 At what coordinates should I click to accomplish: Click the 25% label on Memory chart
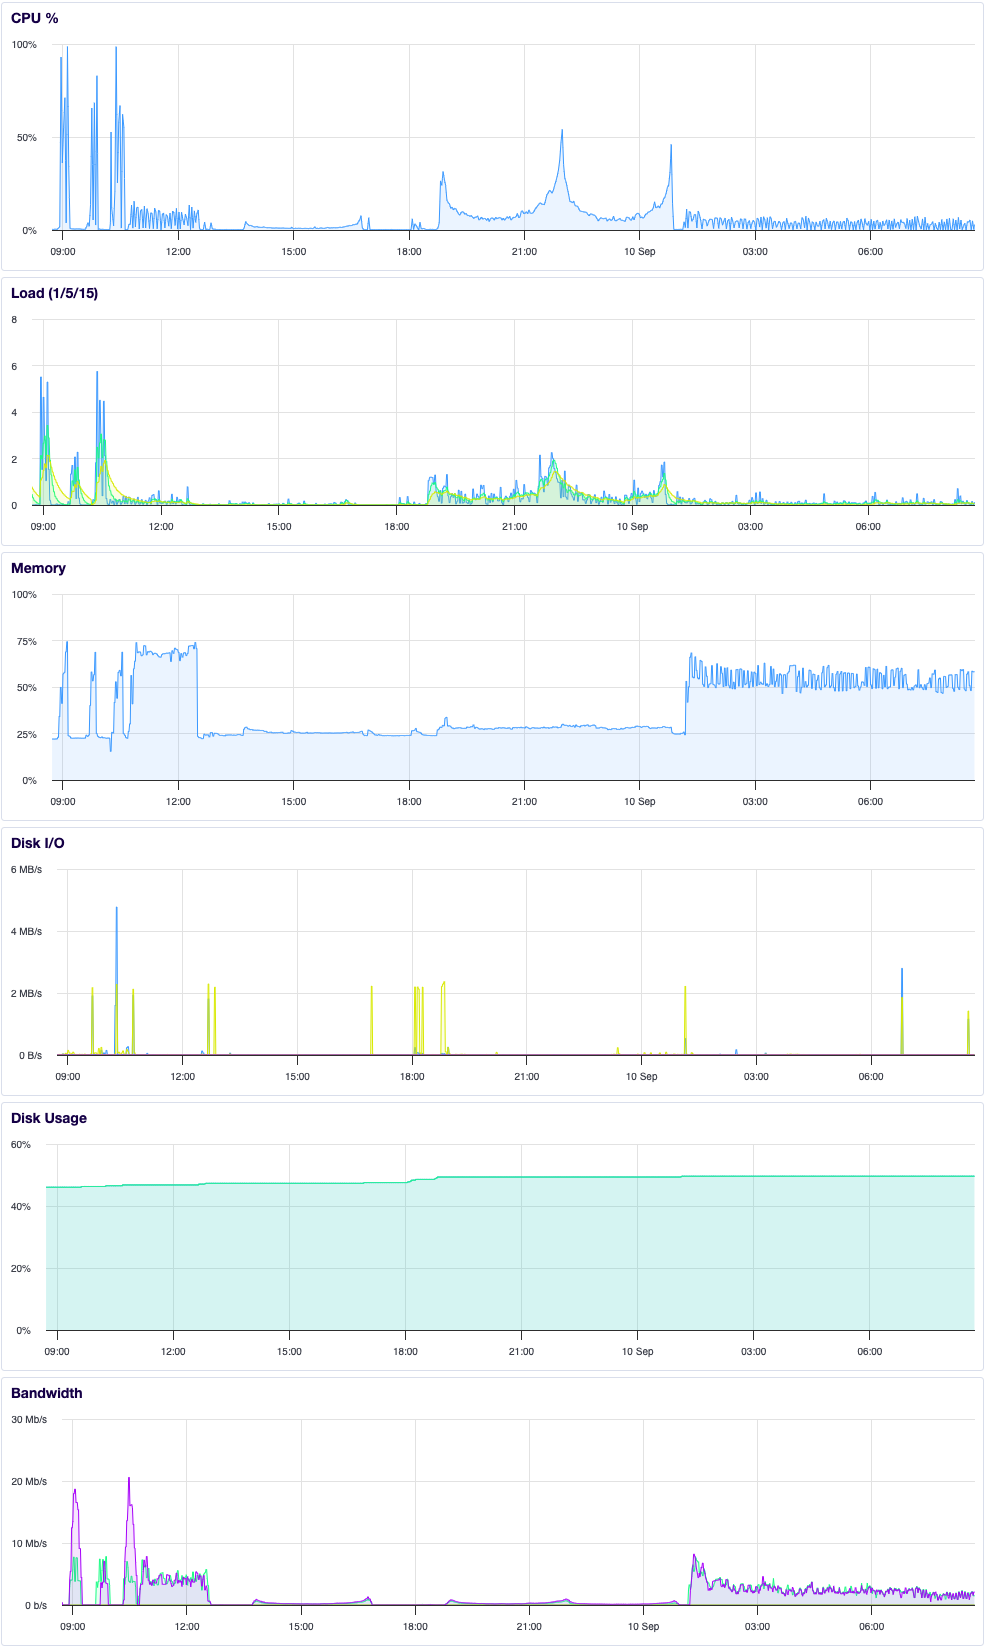[26, 735]
